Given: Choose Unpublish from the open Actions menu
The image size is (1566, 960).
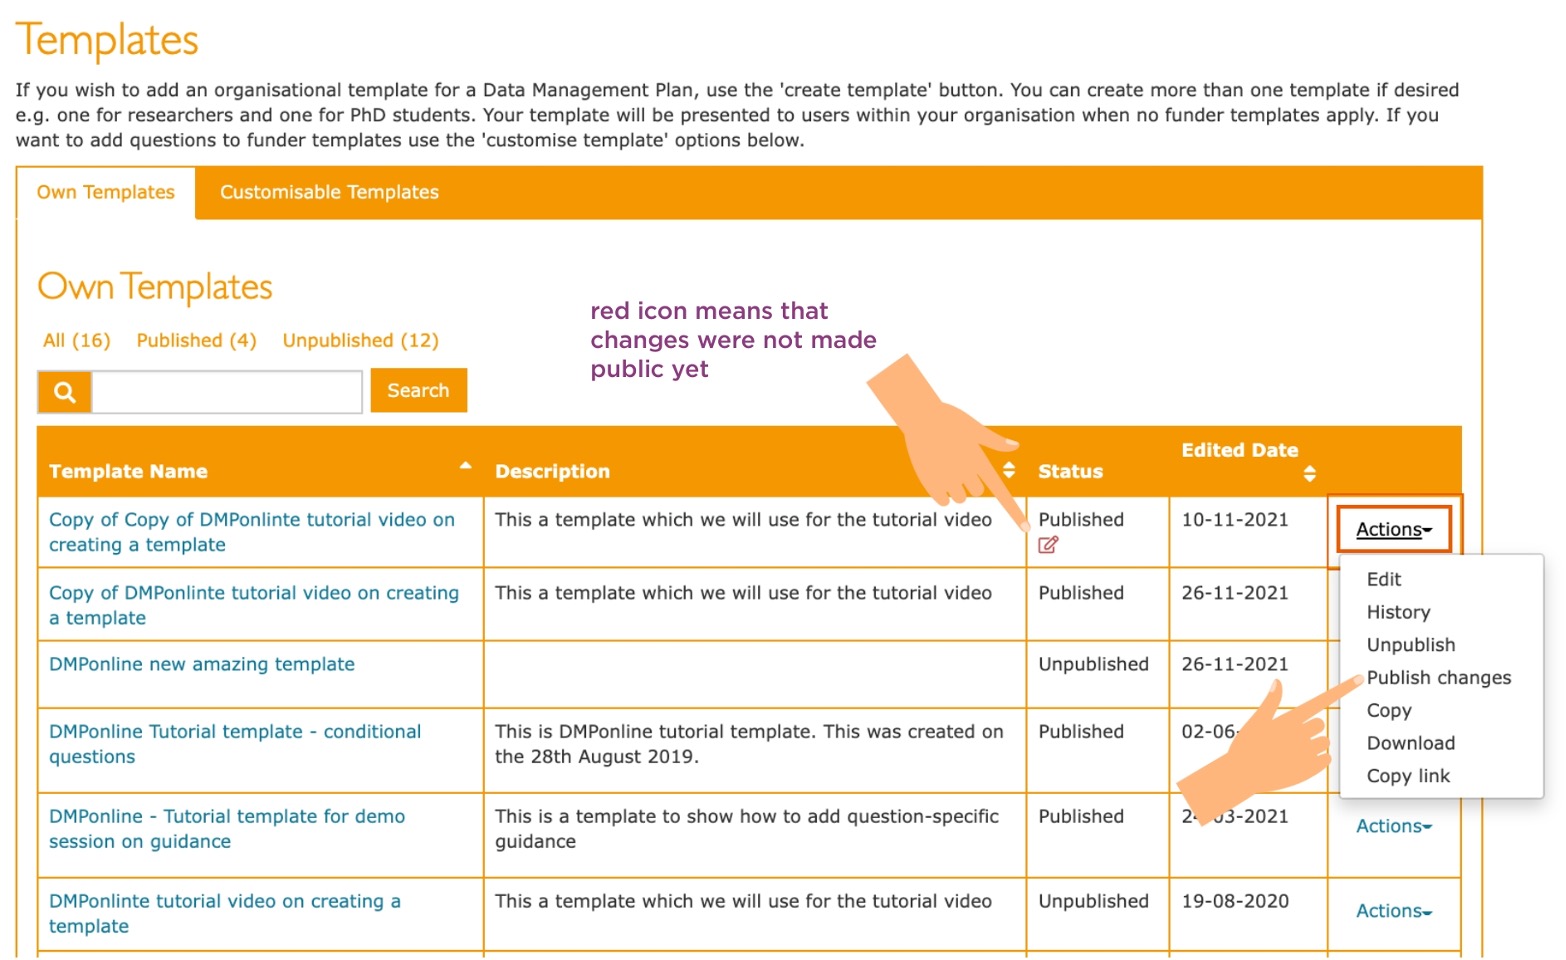Looking at the screenshot, I should tap(1410, 644).
